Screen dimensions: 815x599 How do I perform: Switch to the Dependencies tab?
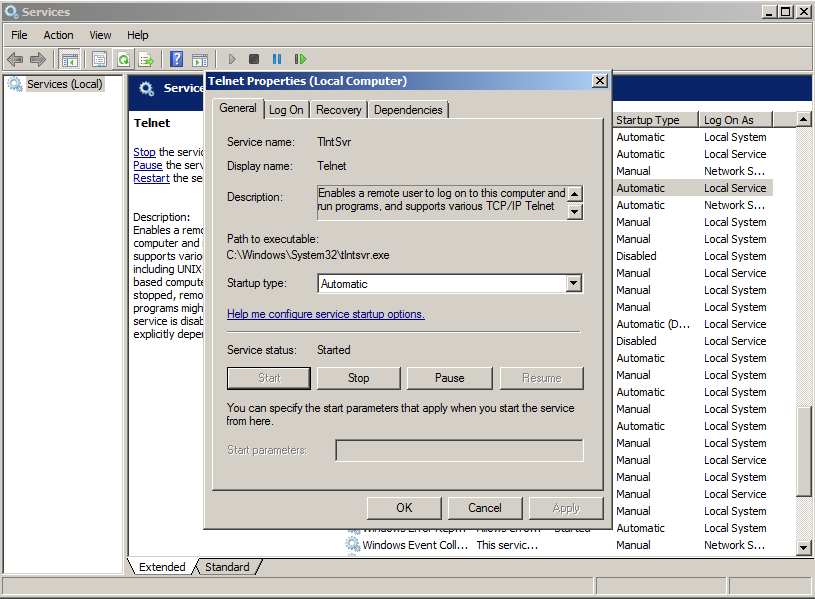(408, 110)
